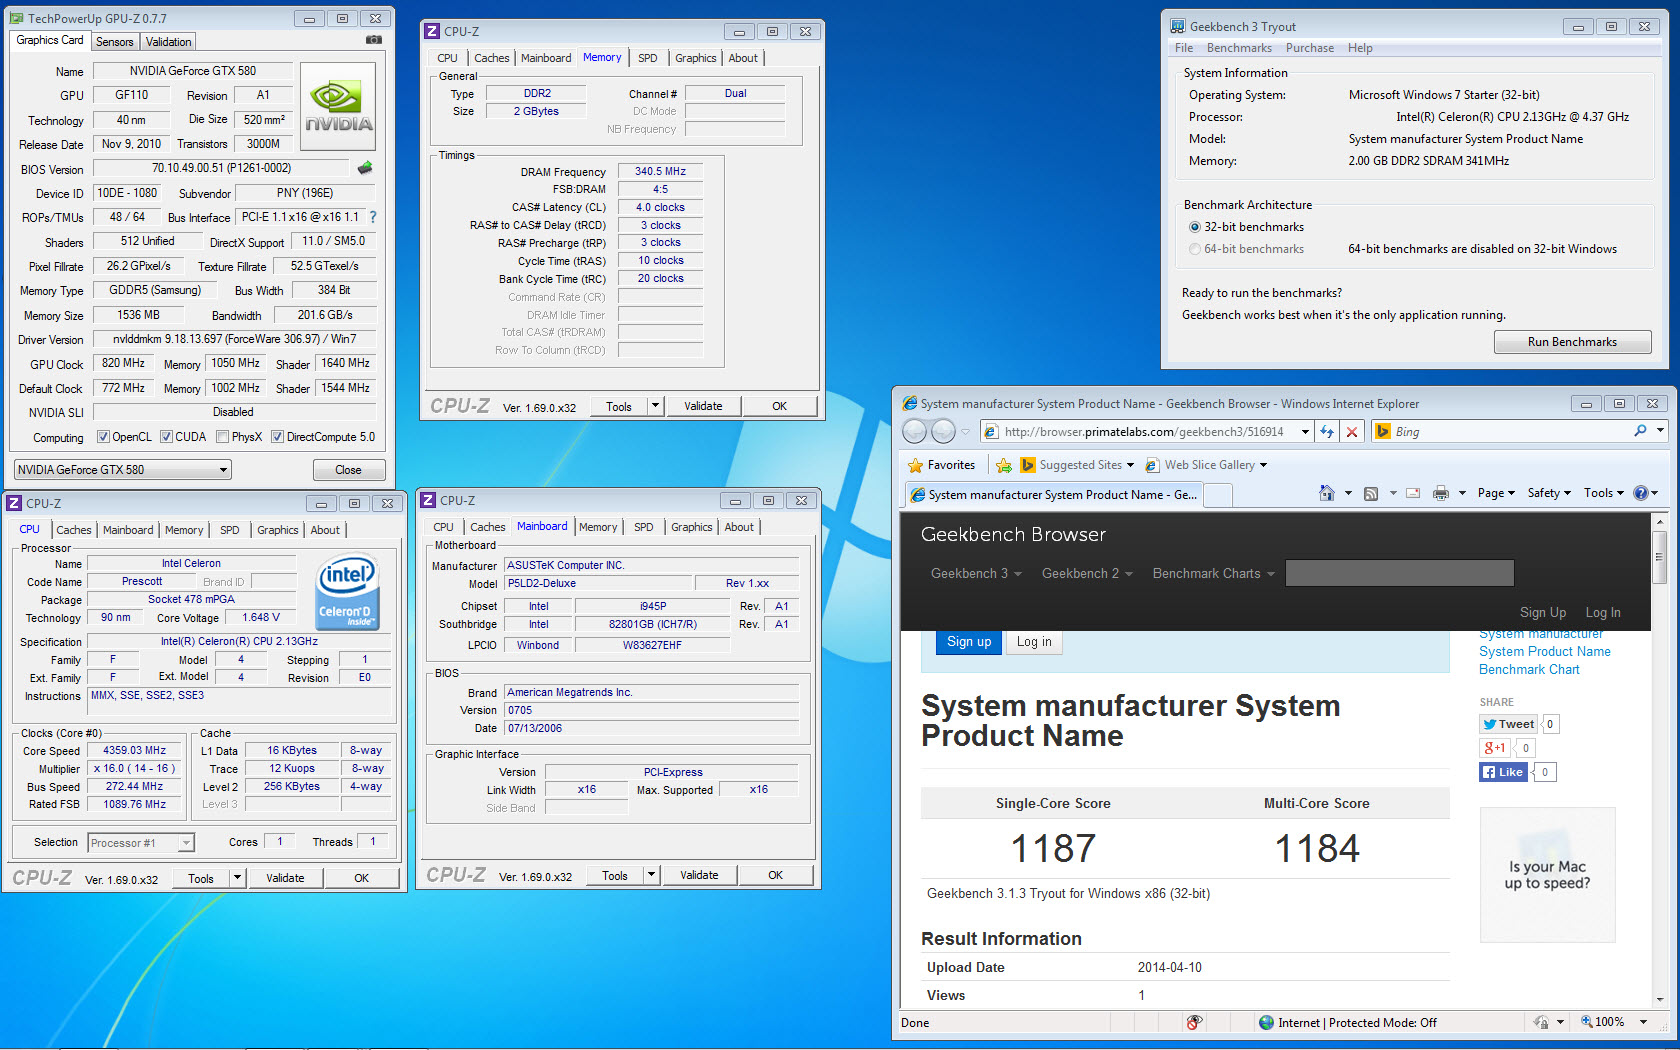Viewport: 1680px width, 1050px height.
Task: Click Log in button on Geekbench page
Action: 1034,642
